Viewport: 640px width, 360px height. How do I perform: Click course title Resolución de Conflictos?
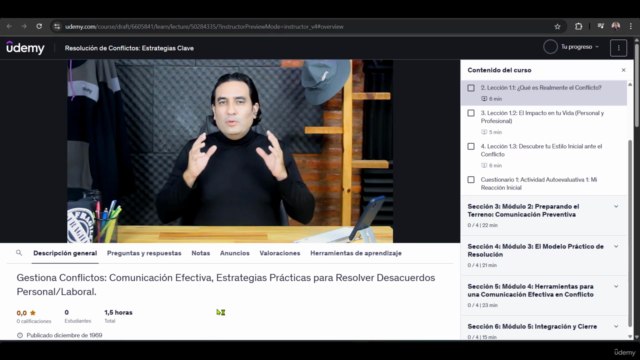pyautogui.click(x=129, y=48)
